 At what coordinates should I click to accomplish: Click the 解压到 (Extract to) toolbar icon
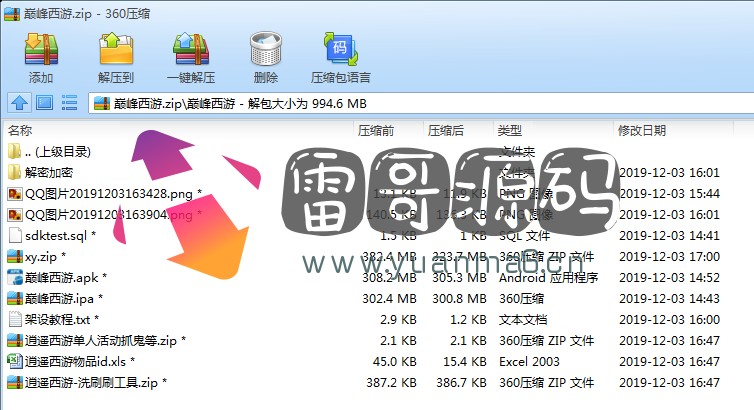point(116,49)
